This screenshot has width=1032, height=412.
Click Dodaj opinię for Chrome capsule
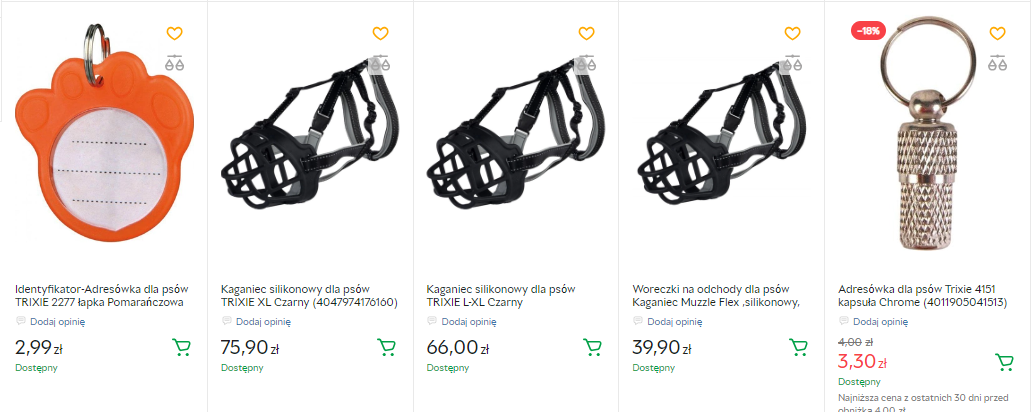point(882,322)
